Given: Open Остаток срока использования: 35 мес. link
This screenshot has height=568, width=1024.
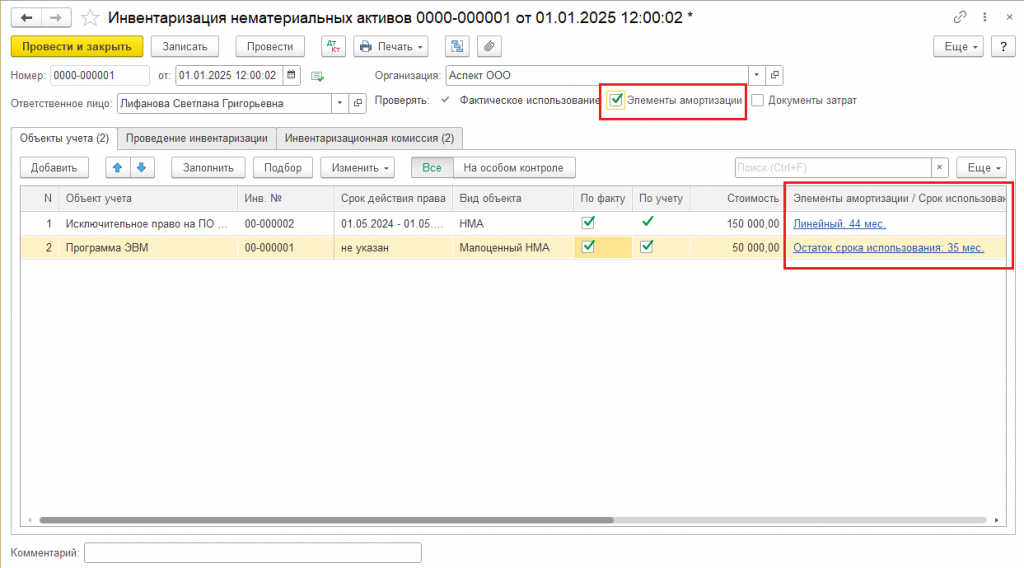Looking at the screenshot, I should click(888, 247).
